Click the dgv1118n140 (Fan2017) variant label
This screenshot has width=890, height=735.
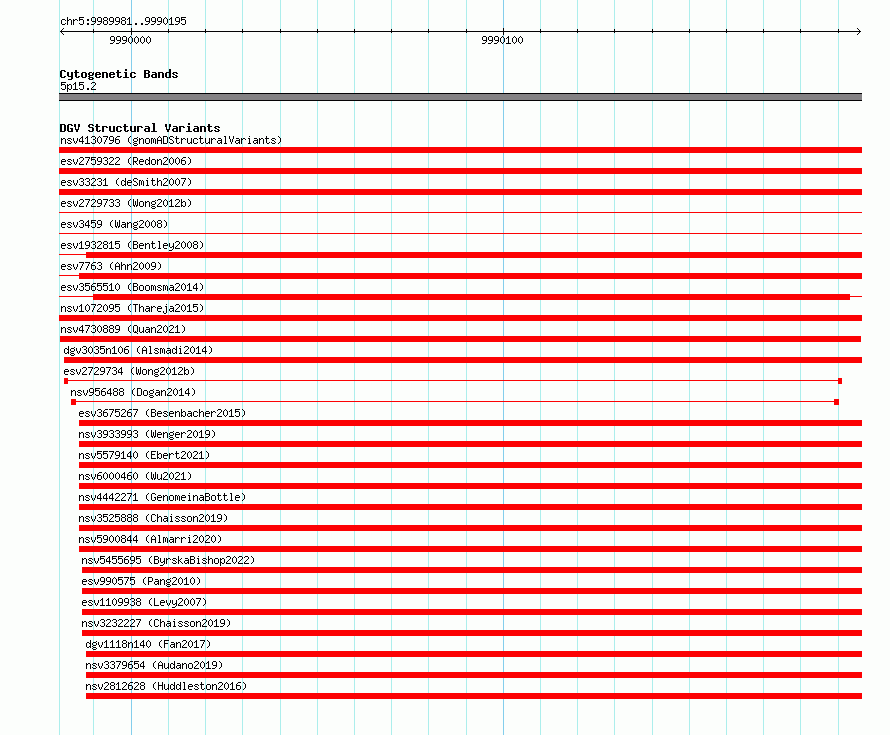148,644
